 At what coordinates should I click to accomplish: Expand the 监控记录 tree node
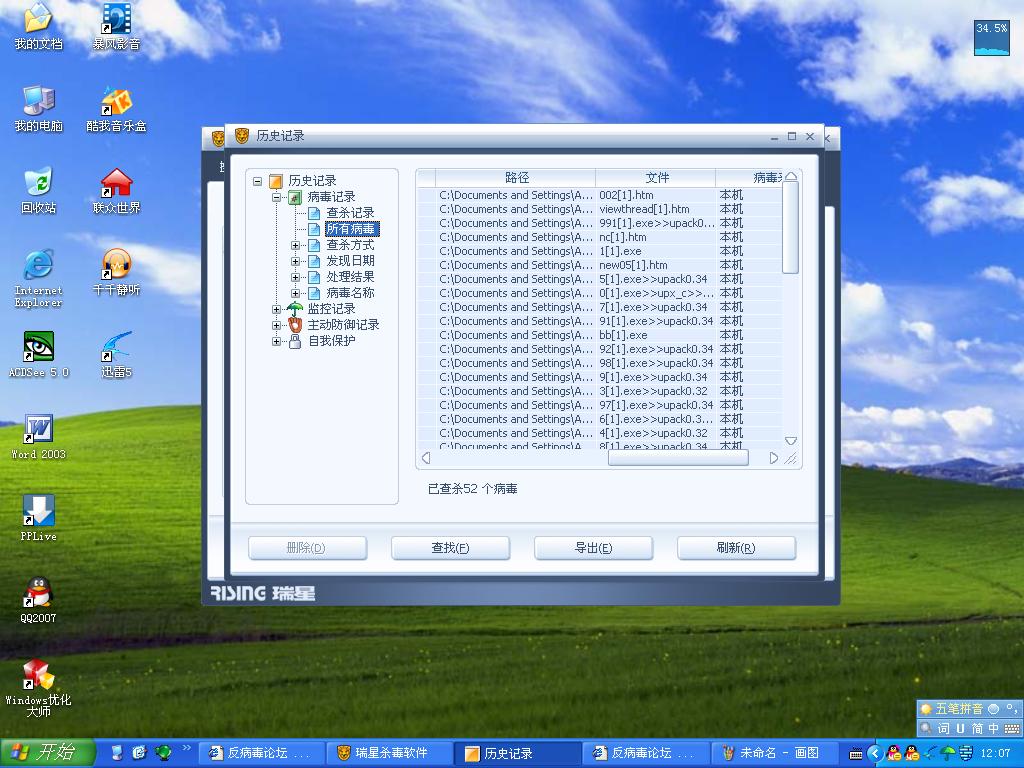[x=276, y=309]
